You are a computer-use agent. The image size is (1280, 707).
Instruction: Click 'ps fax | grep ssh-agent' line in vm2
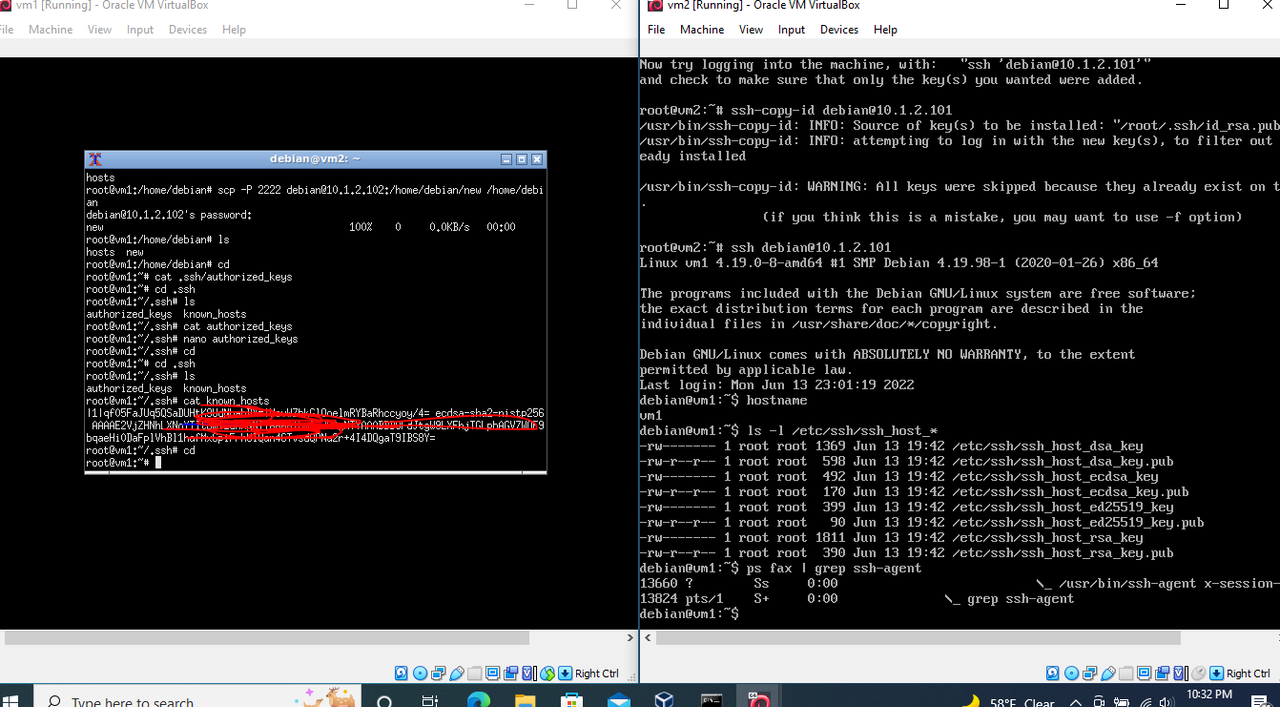coord(780,568)
